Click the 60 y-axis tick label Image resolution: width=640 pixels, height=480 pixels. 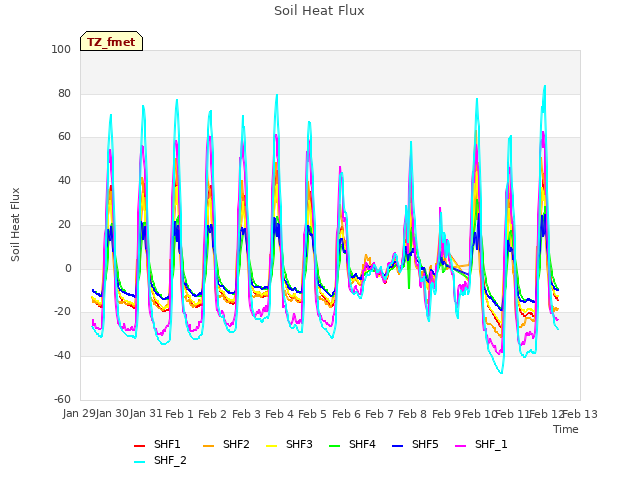click(x=64, y=137)
